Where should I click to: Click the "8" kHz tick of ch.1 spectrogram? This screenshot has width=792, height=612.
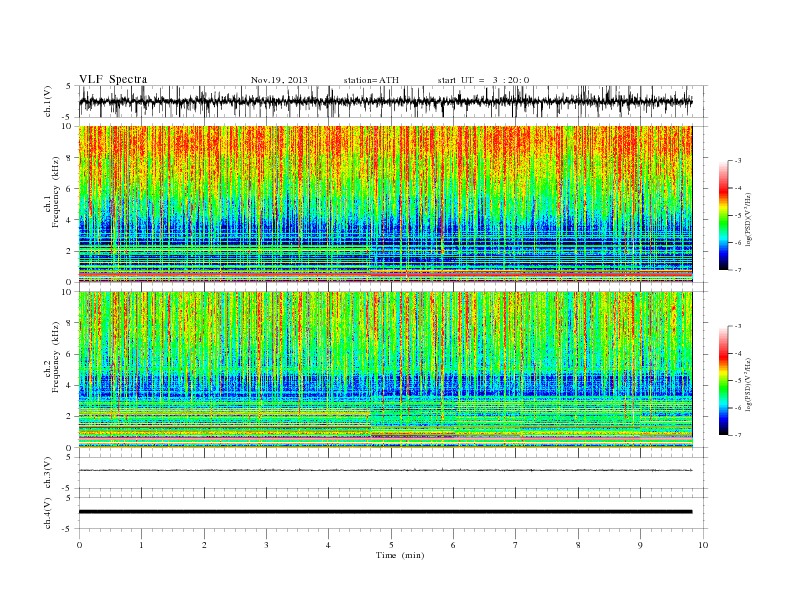[69, 158]
